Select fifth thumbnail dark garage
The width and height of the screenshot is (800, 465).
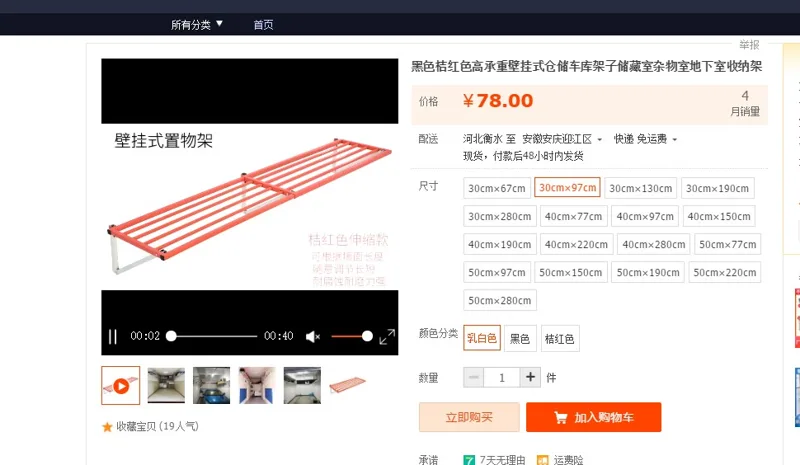click(302, 385)
